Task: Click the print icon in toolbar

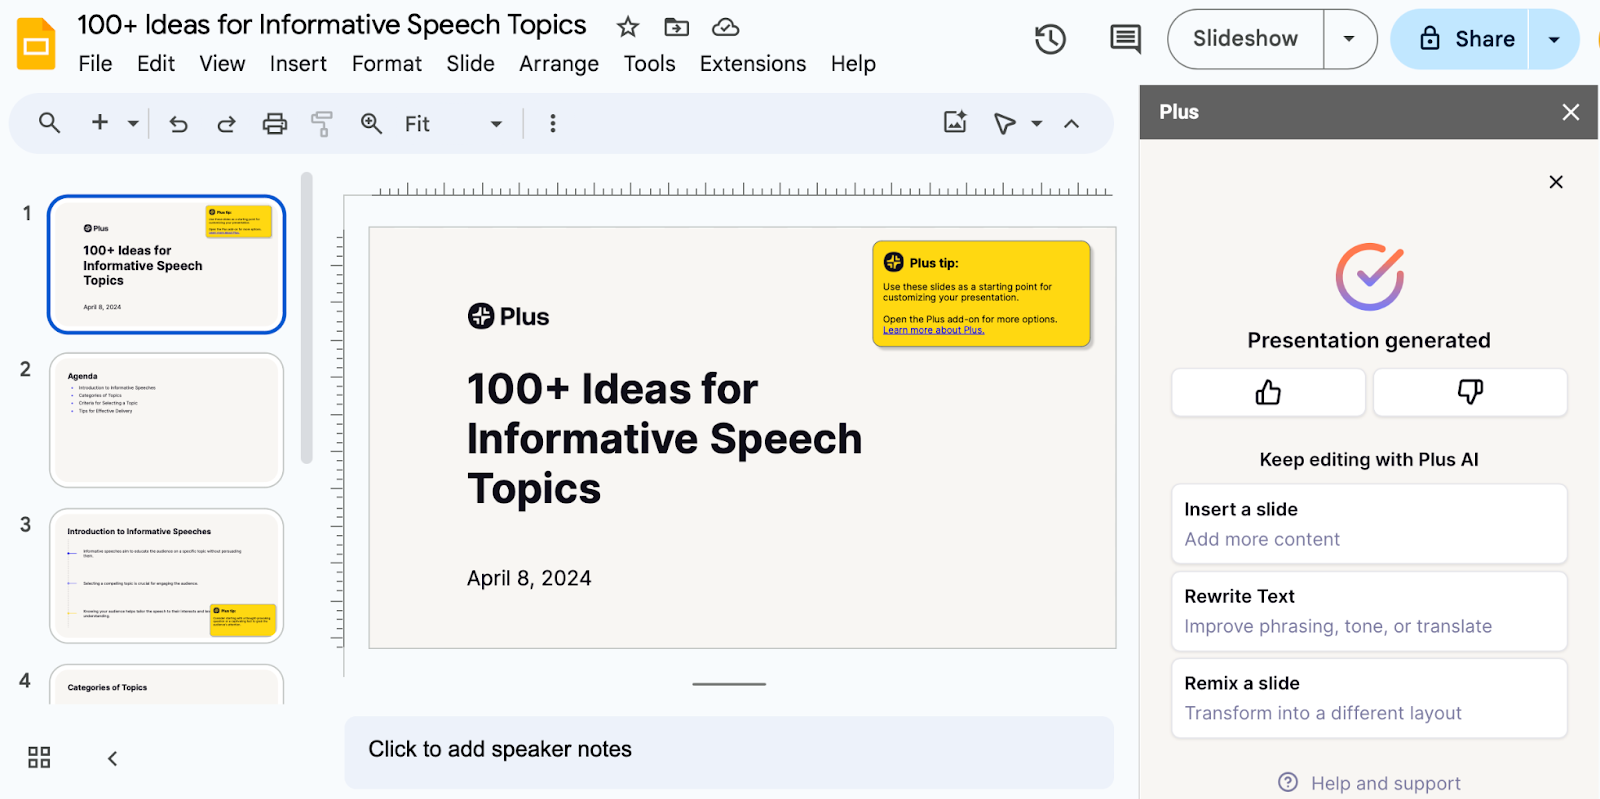Action: point(274,124)
